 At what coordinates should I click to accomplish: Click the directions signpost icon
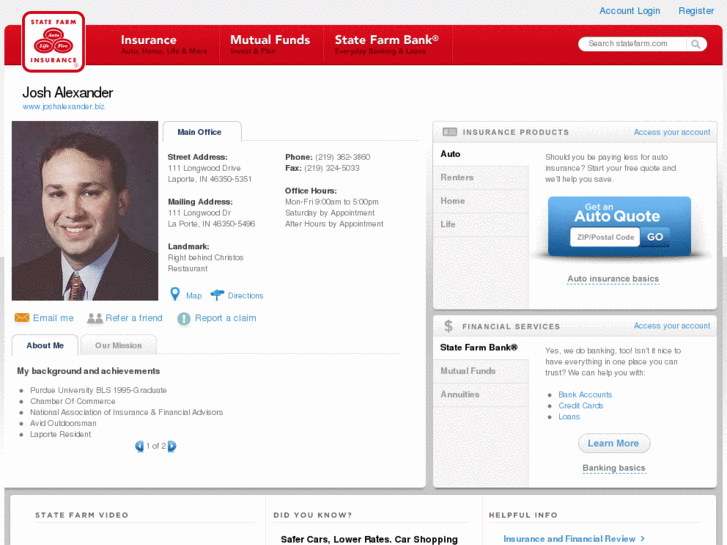(x=217, y=295)
